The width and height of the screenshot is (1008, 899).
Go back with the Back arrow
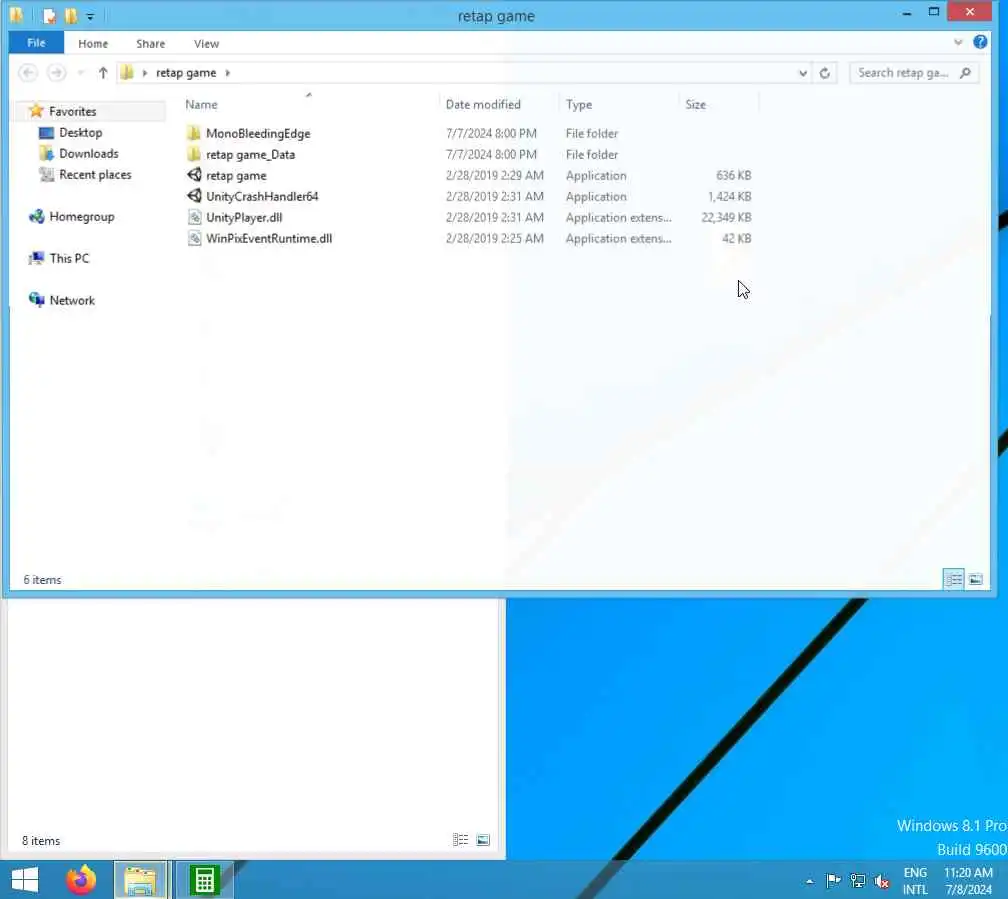tap(28, 73)
